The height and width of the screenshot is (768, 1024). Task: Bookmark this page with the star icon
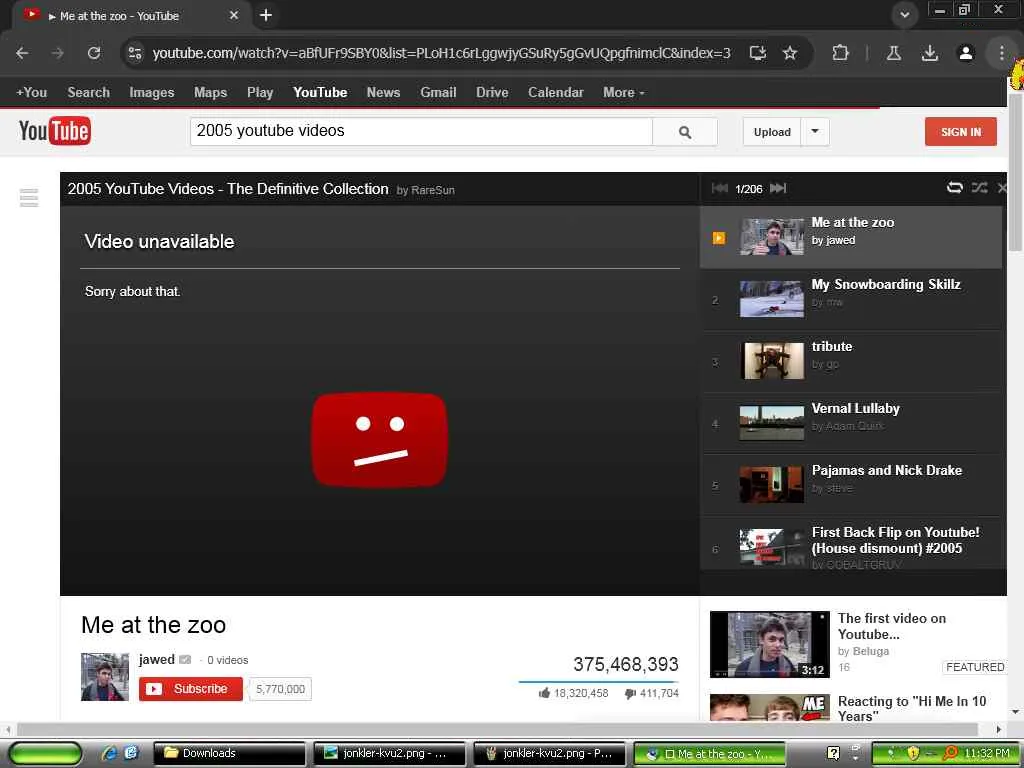click(790, 53)
